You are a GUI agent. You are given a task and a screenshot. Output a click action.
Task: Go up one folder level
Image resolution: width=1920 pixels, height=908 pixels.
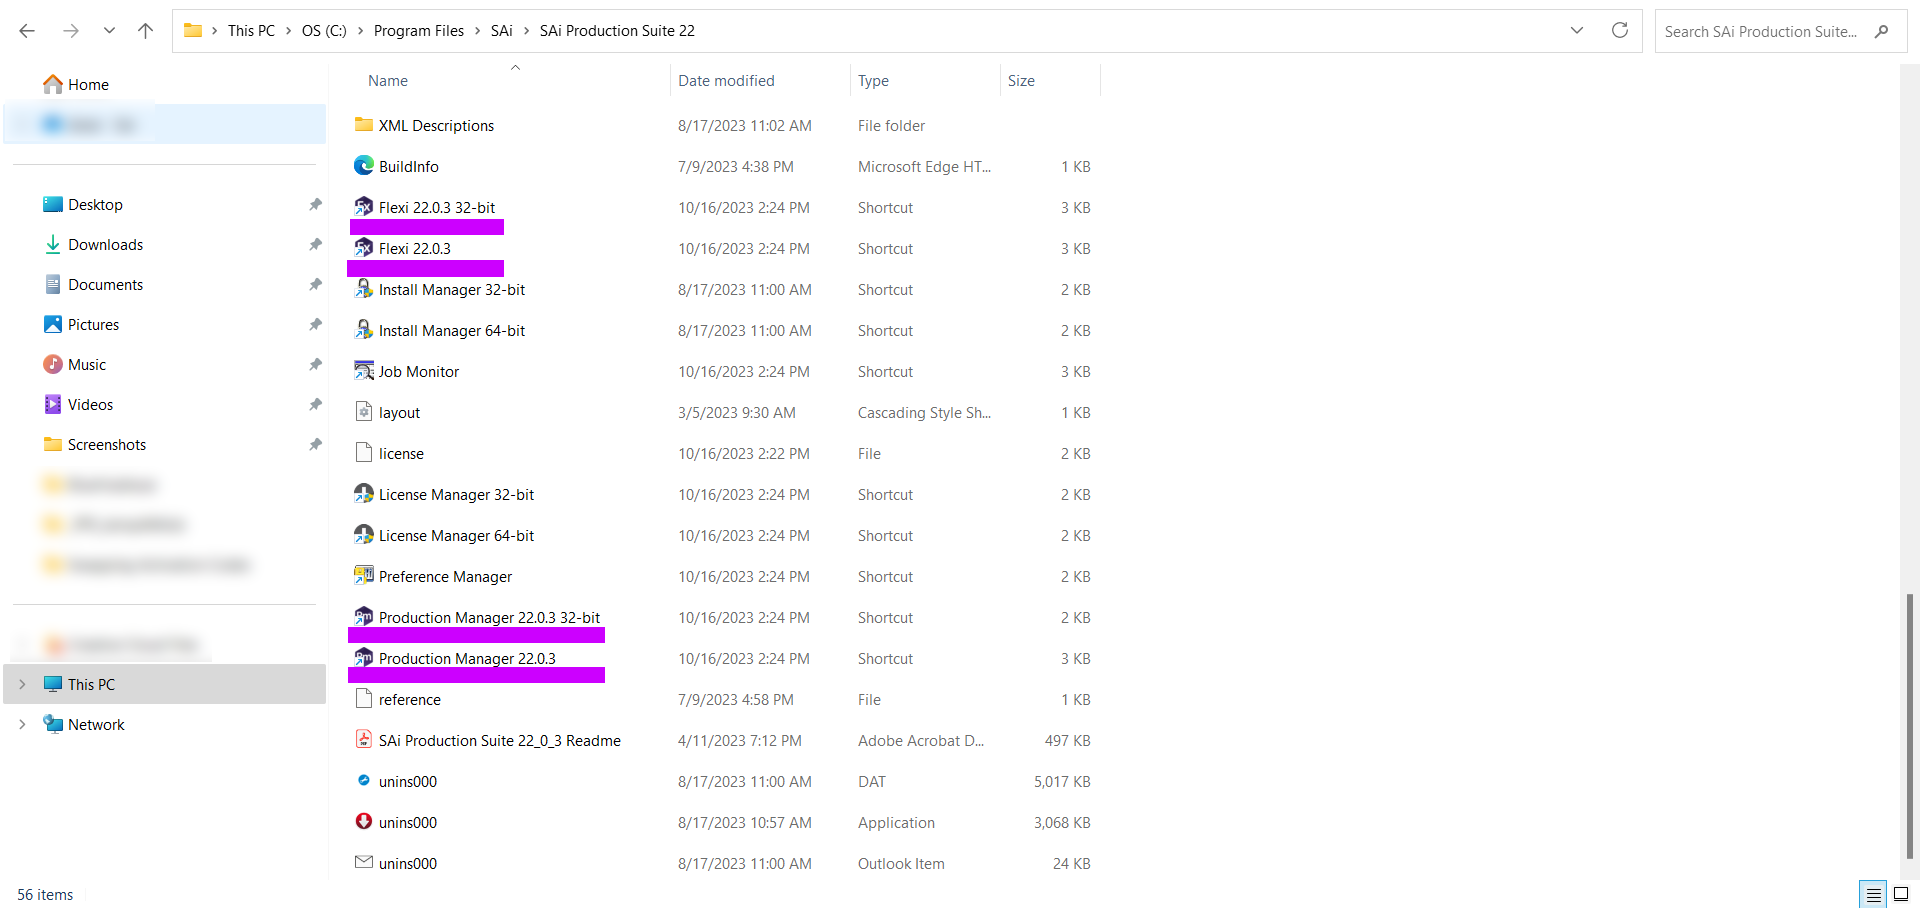click(145, 31)
